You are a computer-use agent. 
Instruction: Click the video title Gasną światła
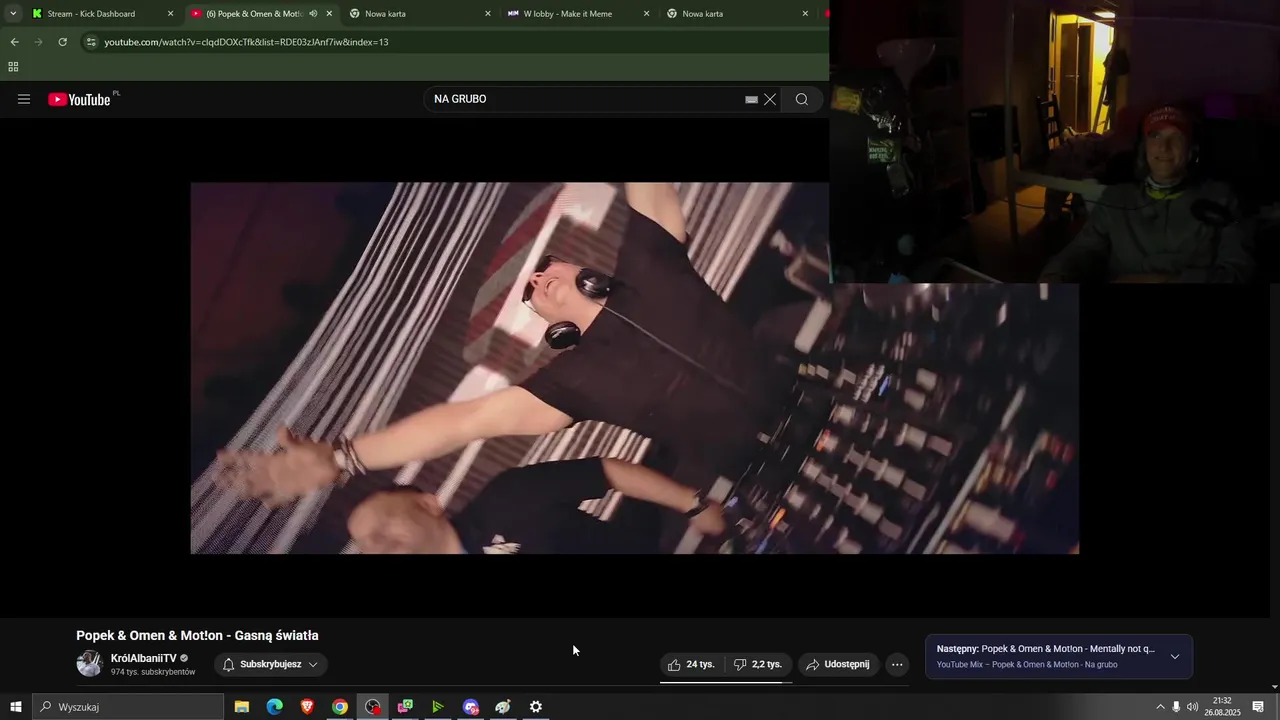[197, 636]
